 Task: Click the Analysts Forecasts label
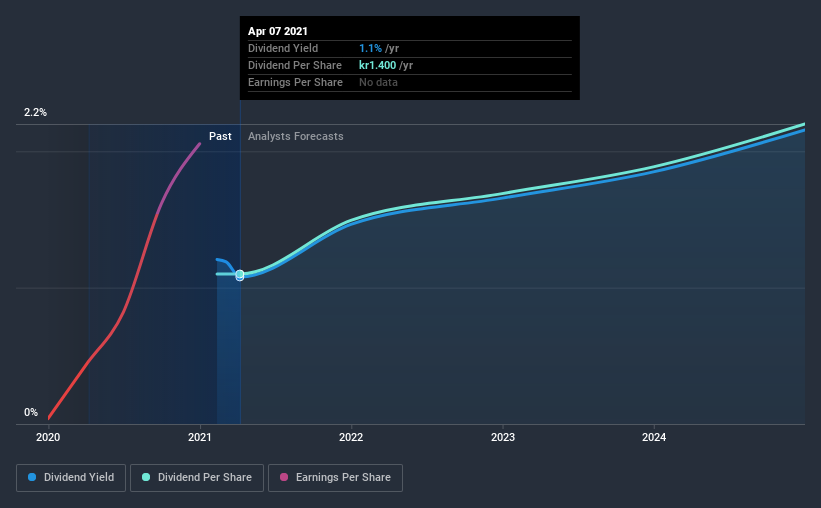pos(295,136)
